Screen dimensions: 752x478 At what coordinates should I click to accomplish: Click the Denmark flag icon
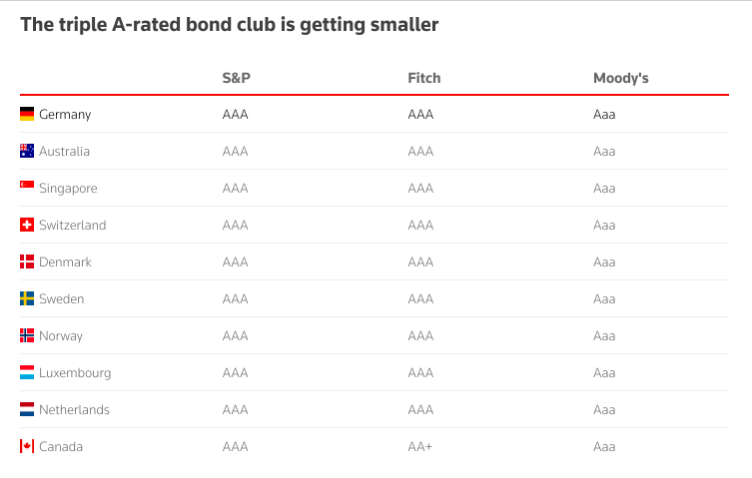pyautogui.click(x=27, y=262)
